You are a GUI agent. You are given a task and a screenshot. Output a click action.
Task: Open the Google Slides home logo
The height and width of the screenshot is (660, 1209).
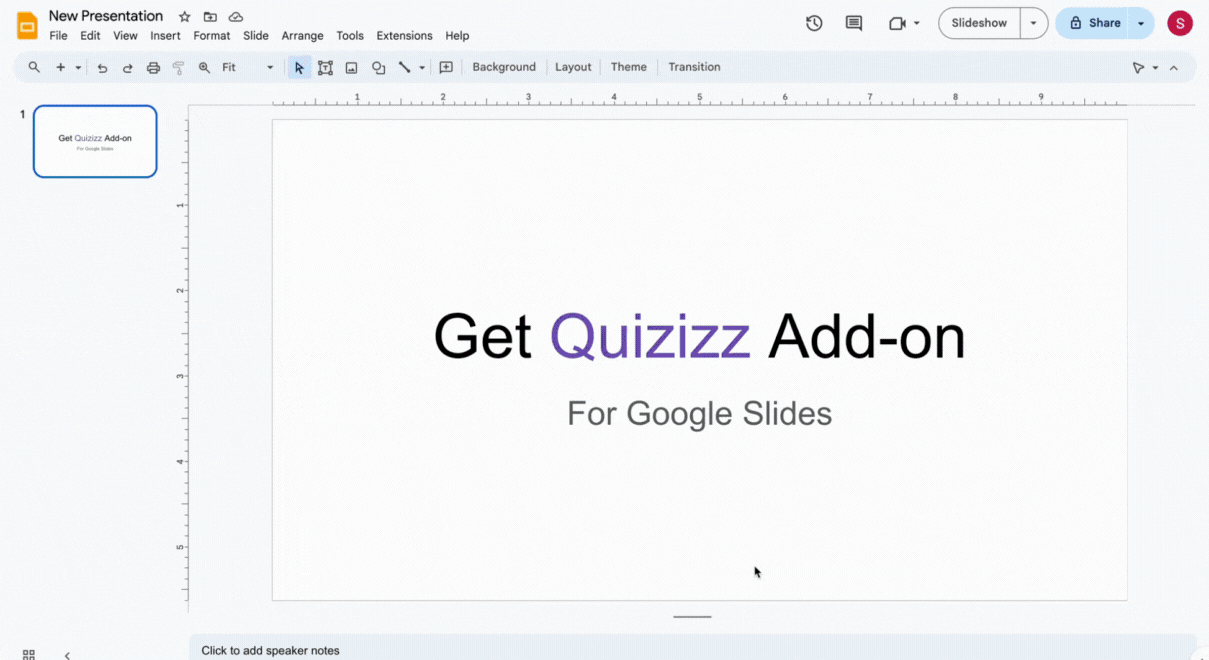pos(27,25)
